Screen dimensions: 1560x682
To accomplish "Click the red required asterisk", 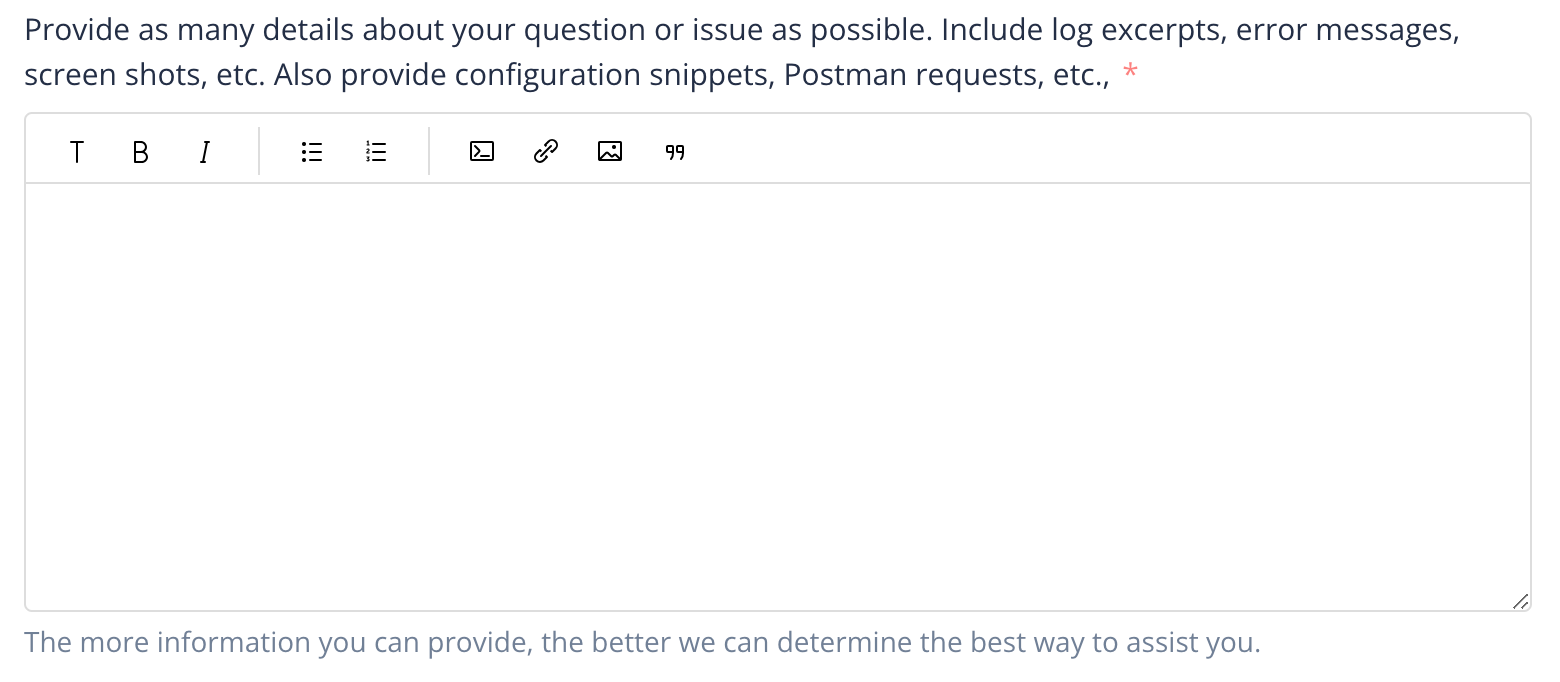I will point(1130,73).
